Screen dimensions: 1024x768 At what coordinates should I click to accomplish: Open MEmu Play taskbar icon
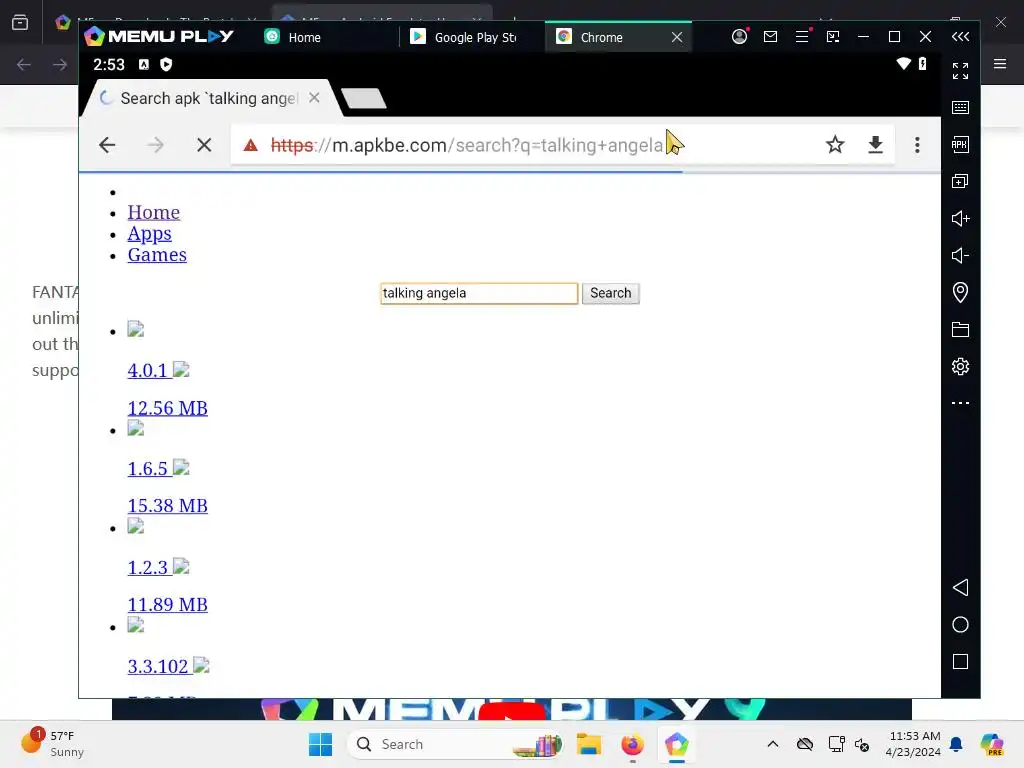677,744
